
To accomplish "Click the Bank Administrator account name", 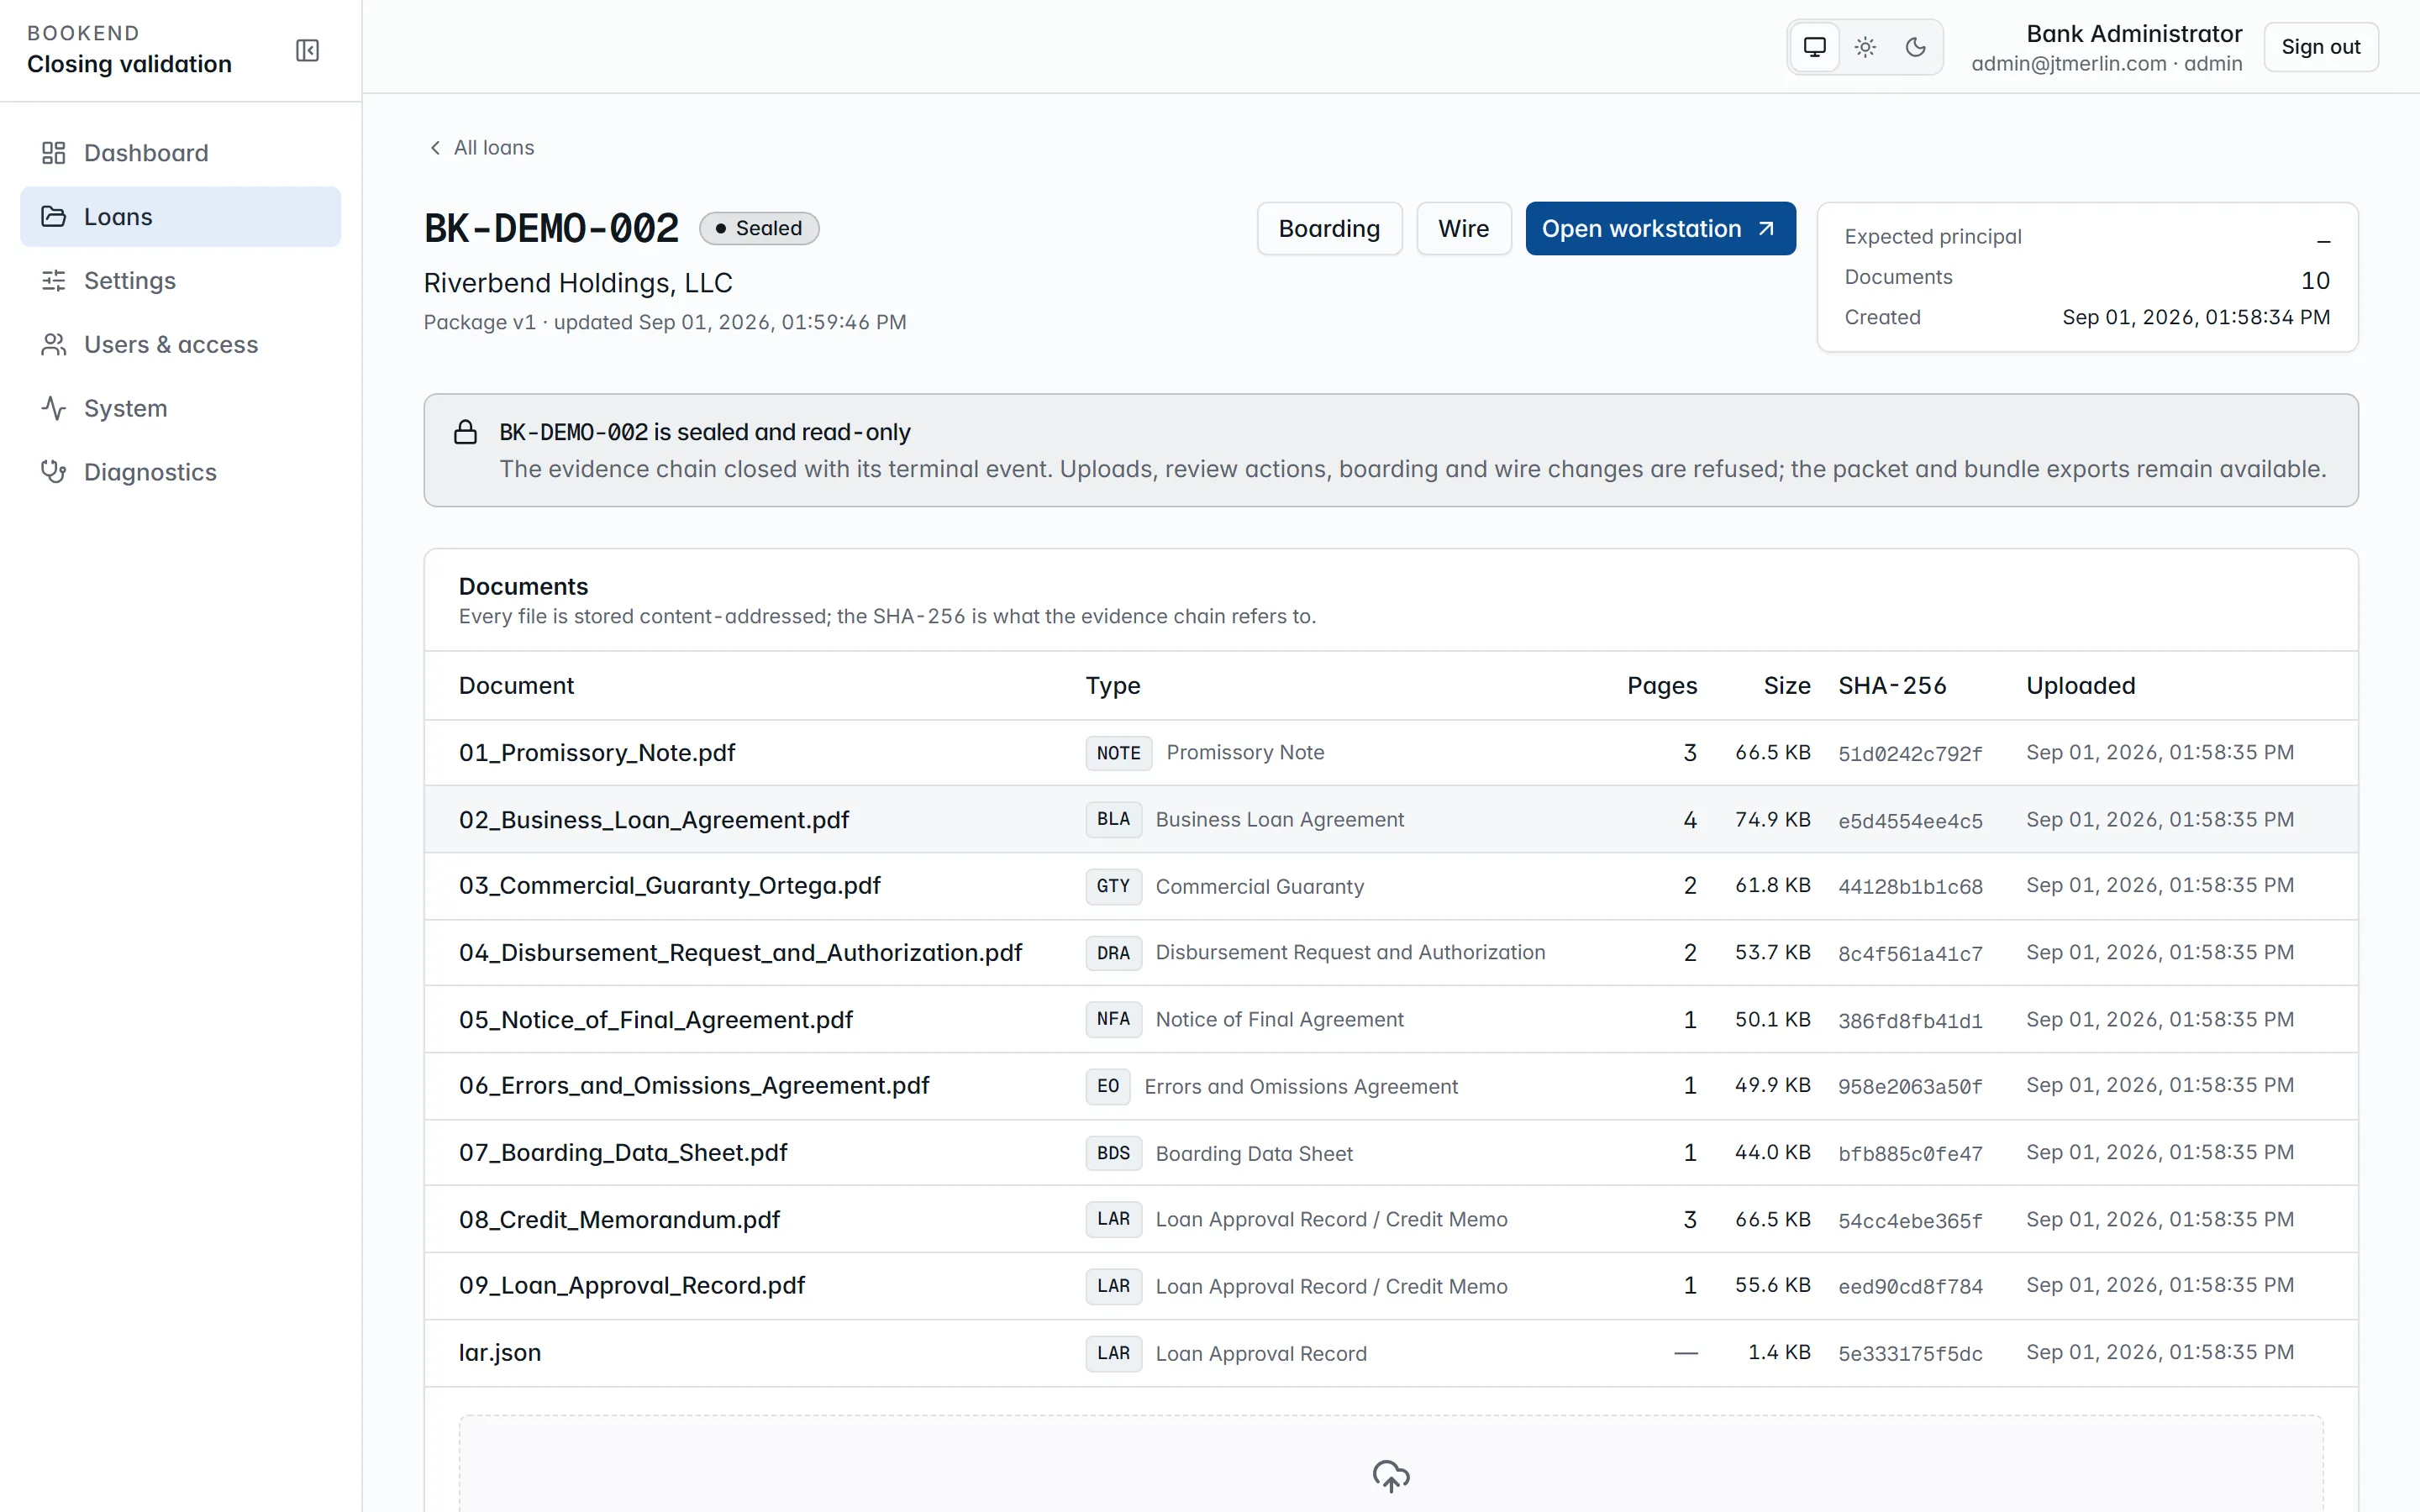I will click(2134, 34).
